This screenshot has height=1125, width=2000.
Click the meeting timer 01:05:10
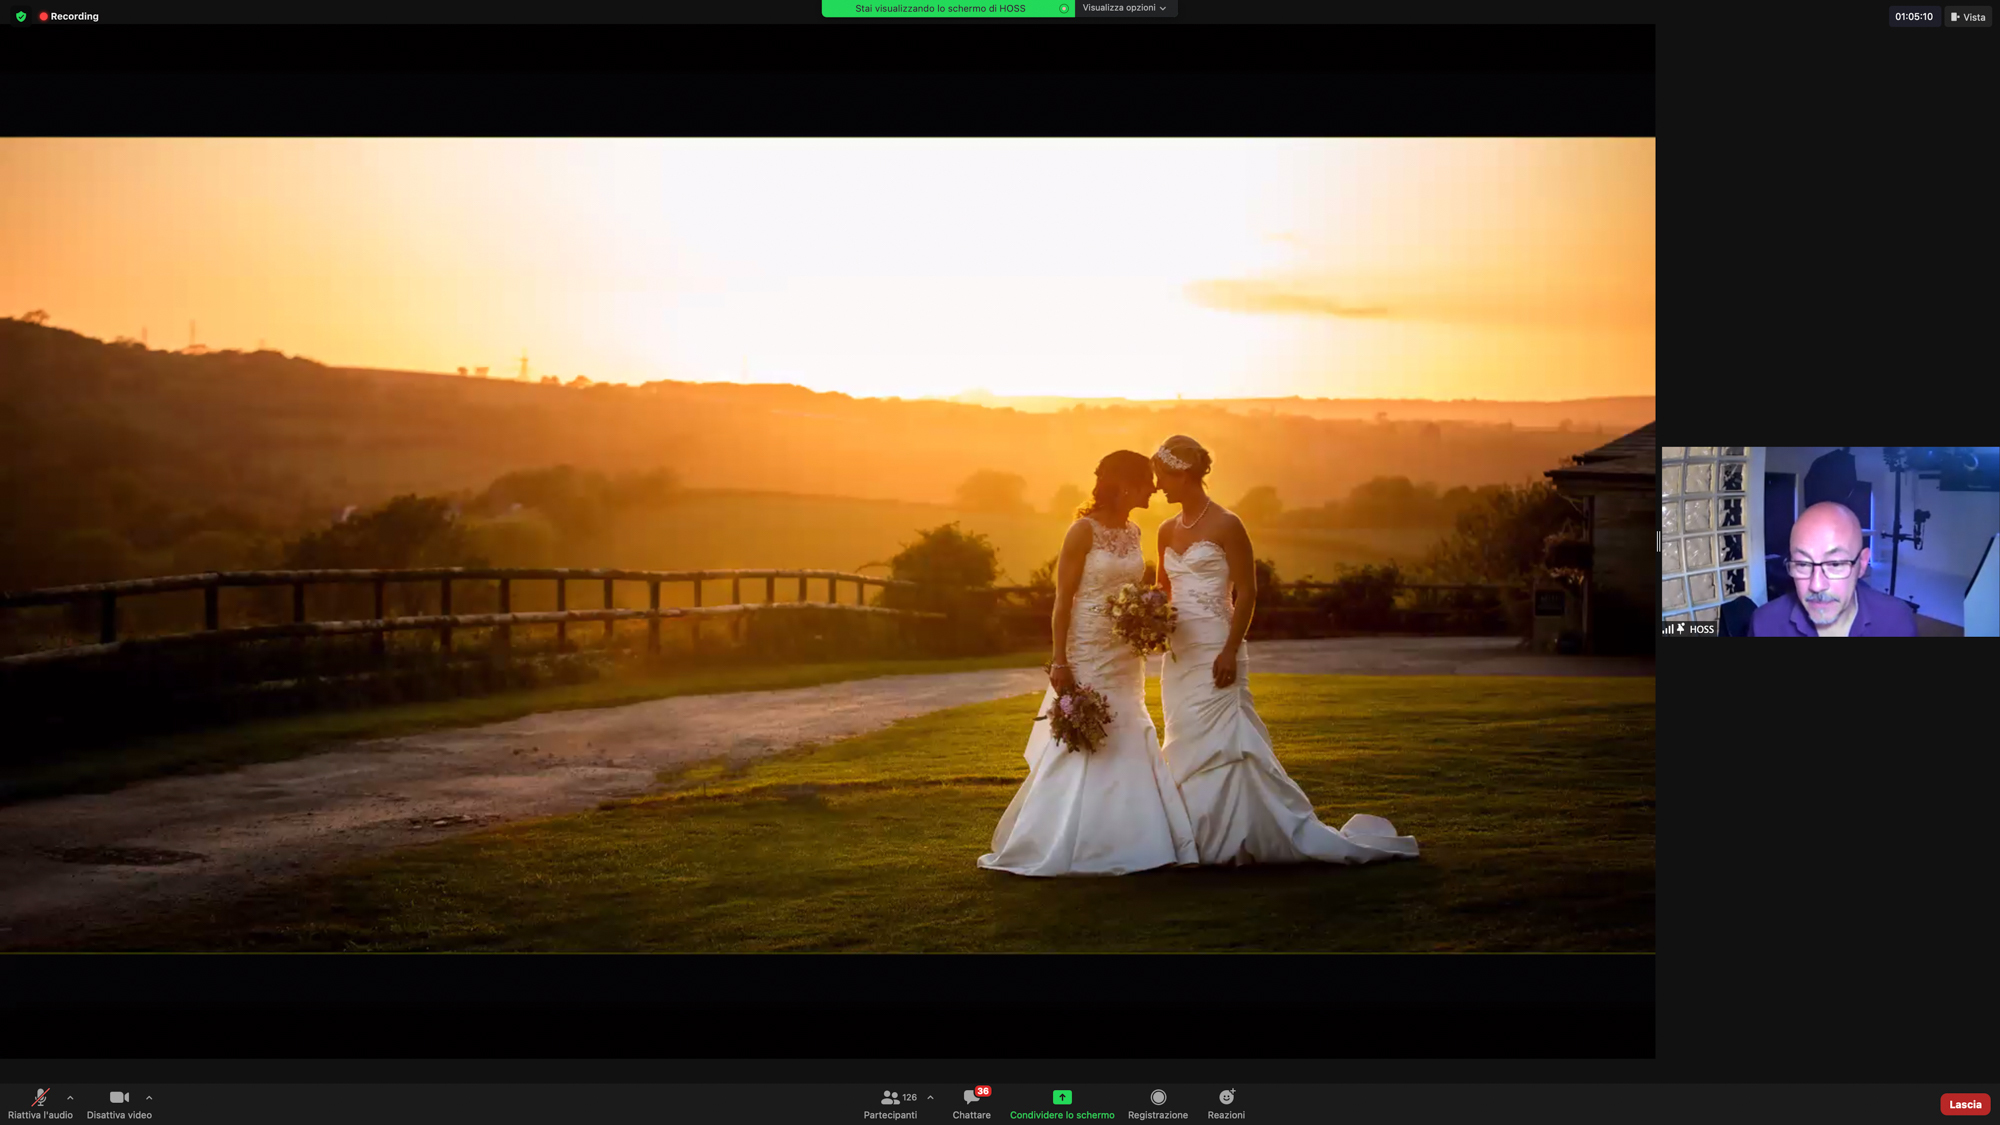point(1914,17)
